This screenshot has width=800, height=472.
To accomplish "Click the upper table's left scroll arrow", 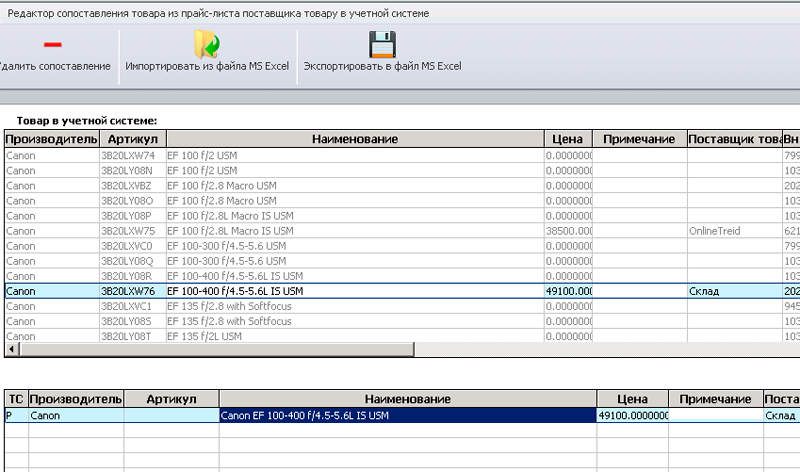I will click(x=12, y=350).
